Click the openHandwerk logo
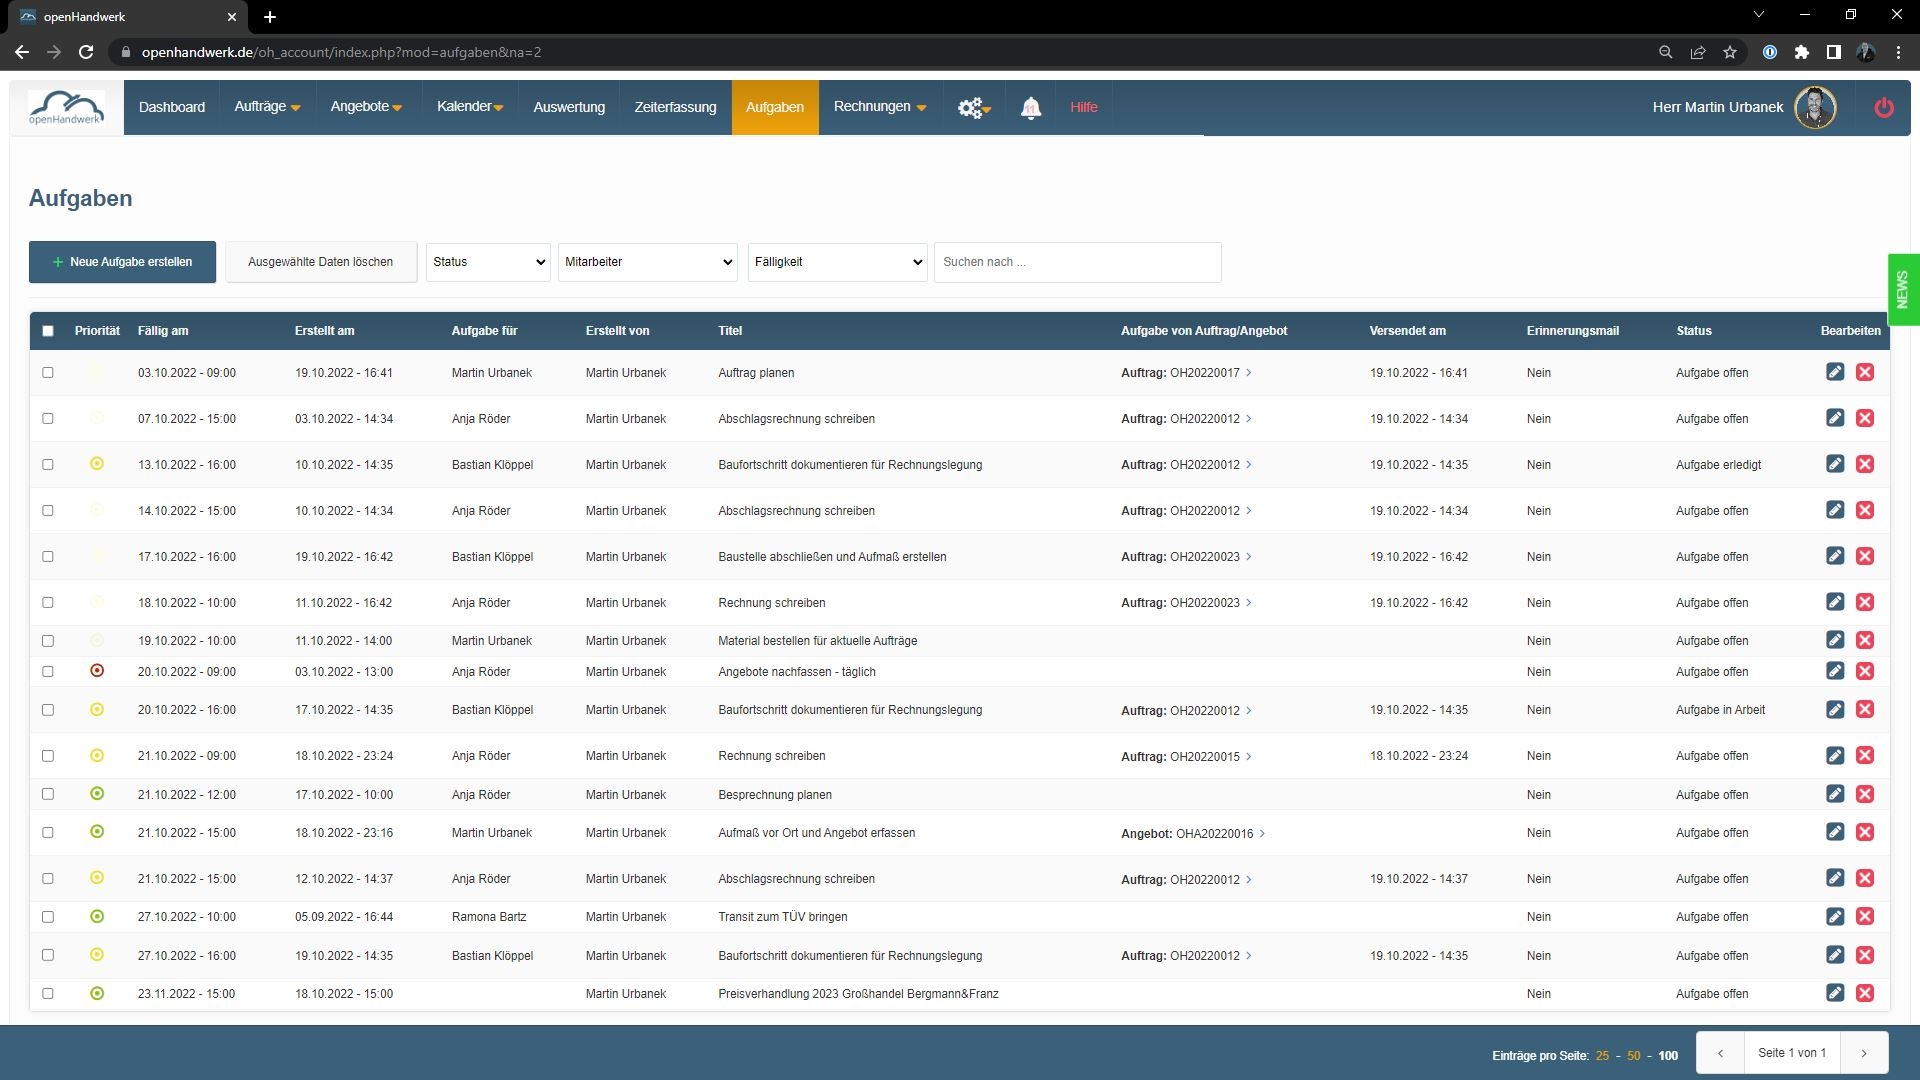Image resolution: width=1920 pixels, height=1080 pixels. [66, 107]
